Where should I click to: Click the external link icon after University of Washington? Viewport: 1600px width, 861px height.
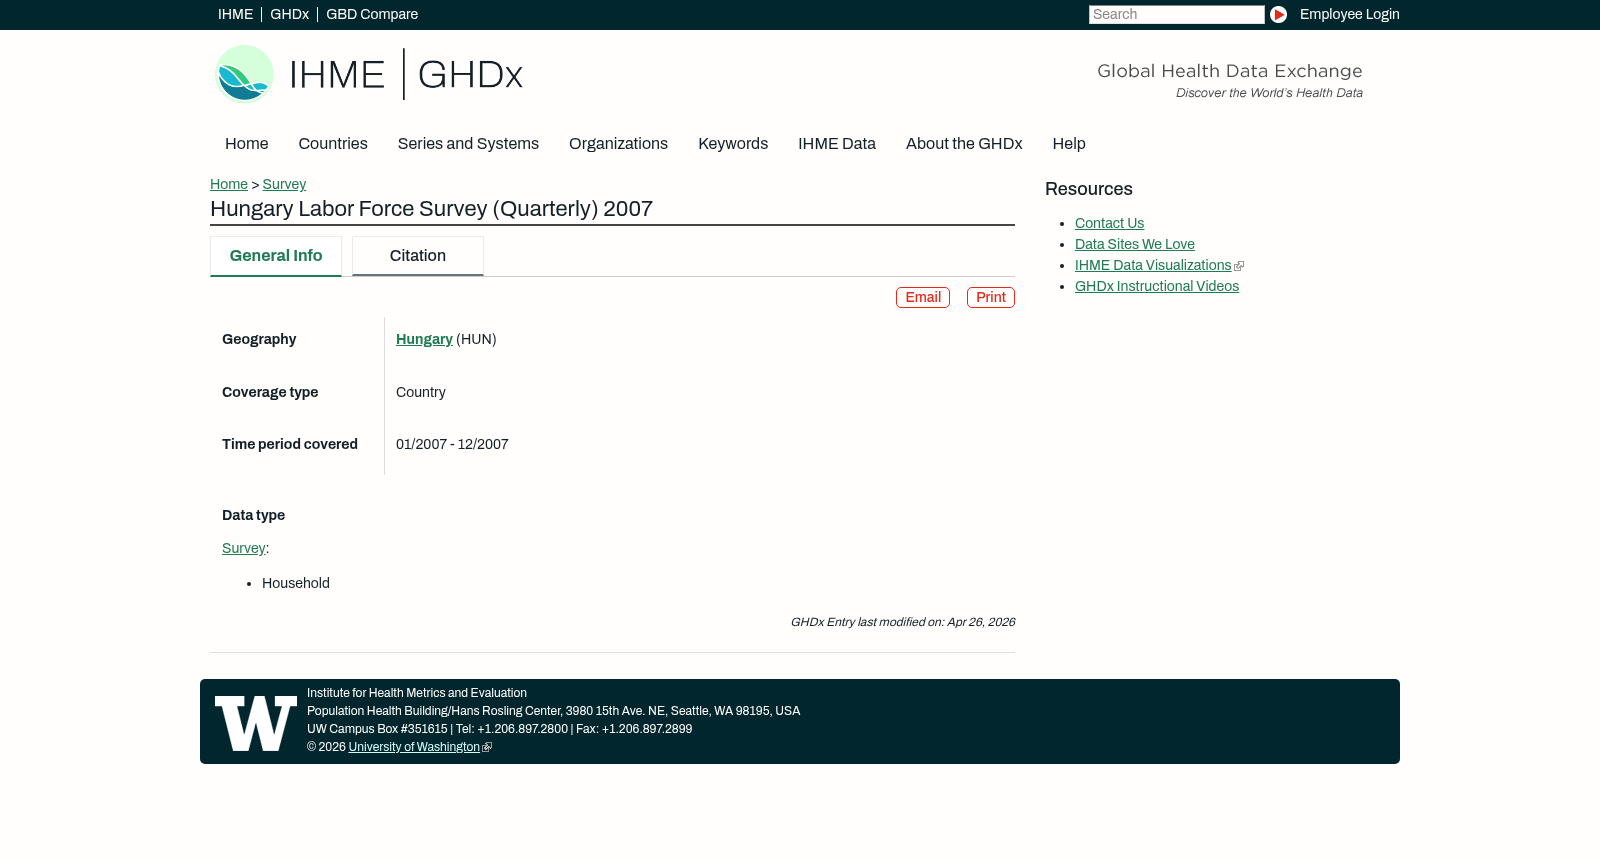pyautogui.click(x=487, y=748)
